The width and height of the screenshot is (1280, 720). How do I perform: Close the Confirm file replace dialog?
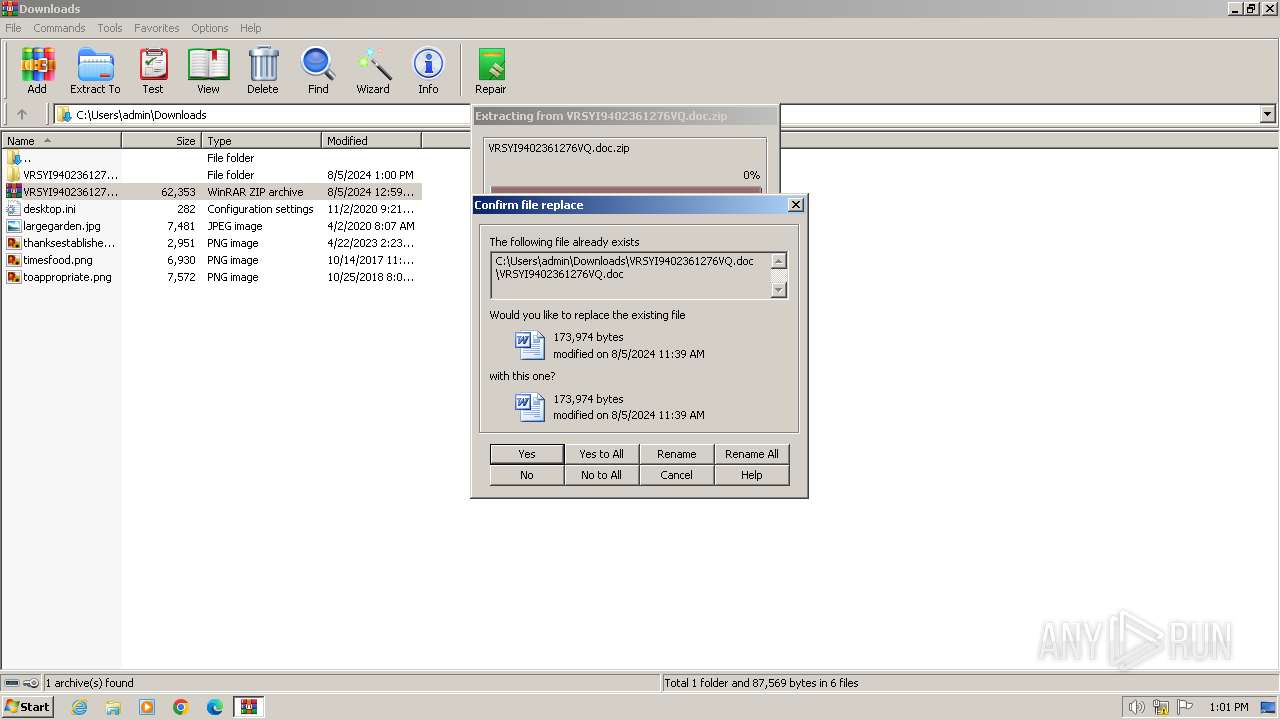796,205
